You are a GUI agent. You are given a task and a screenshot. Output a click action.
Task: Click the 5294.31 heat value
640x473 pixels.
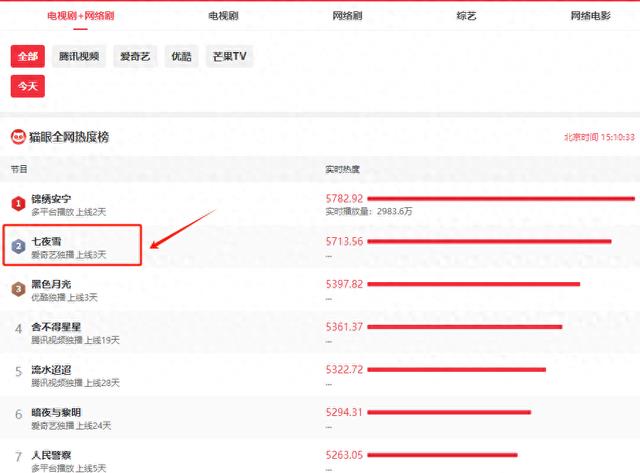click(344, 412)
